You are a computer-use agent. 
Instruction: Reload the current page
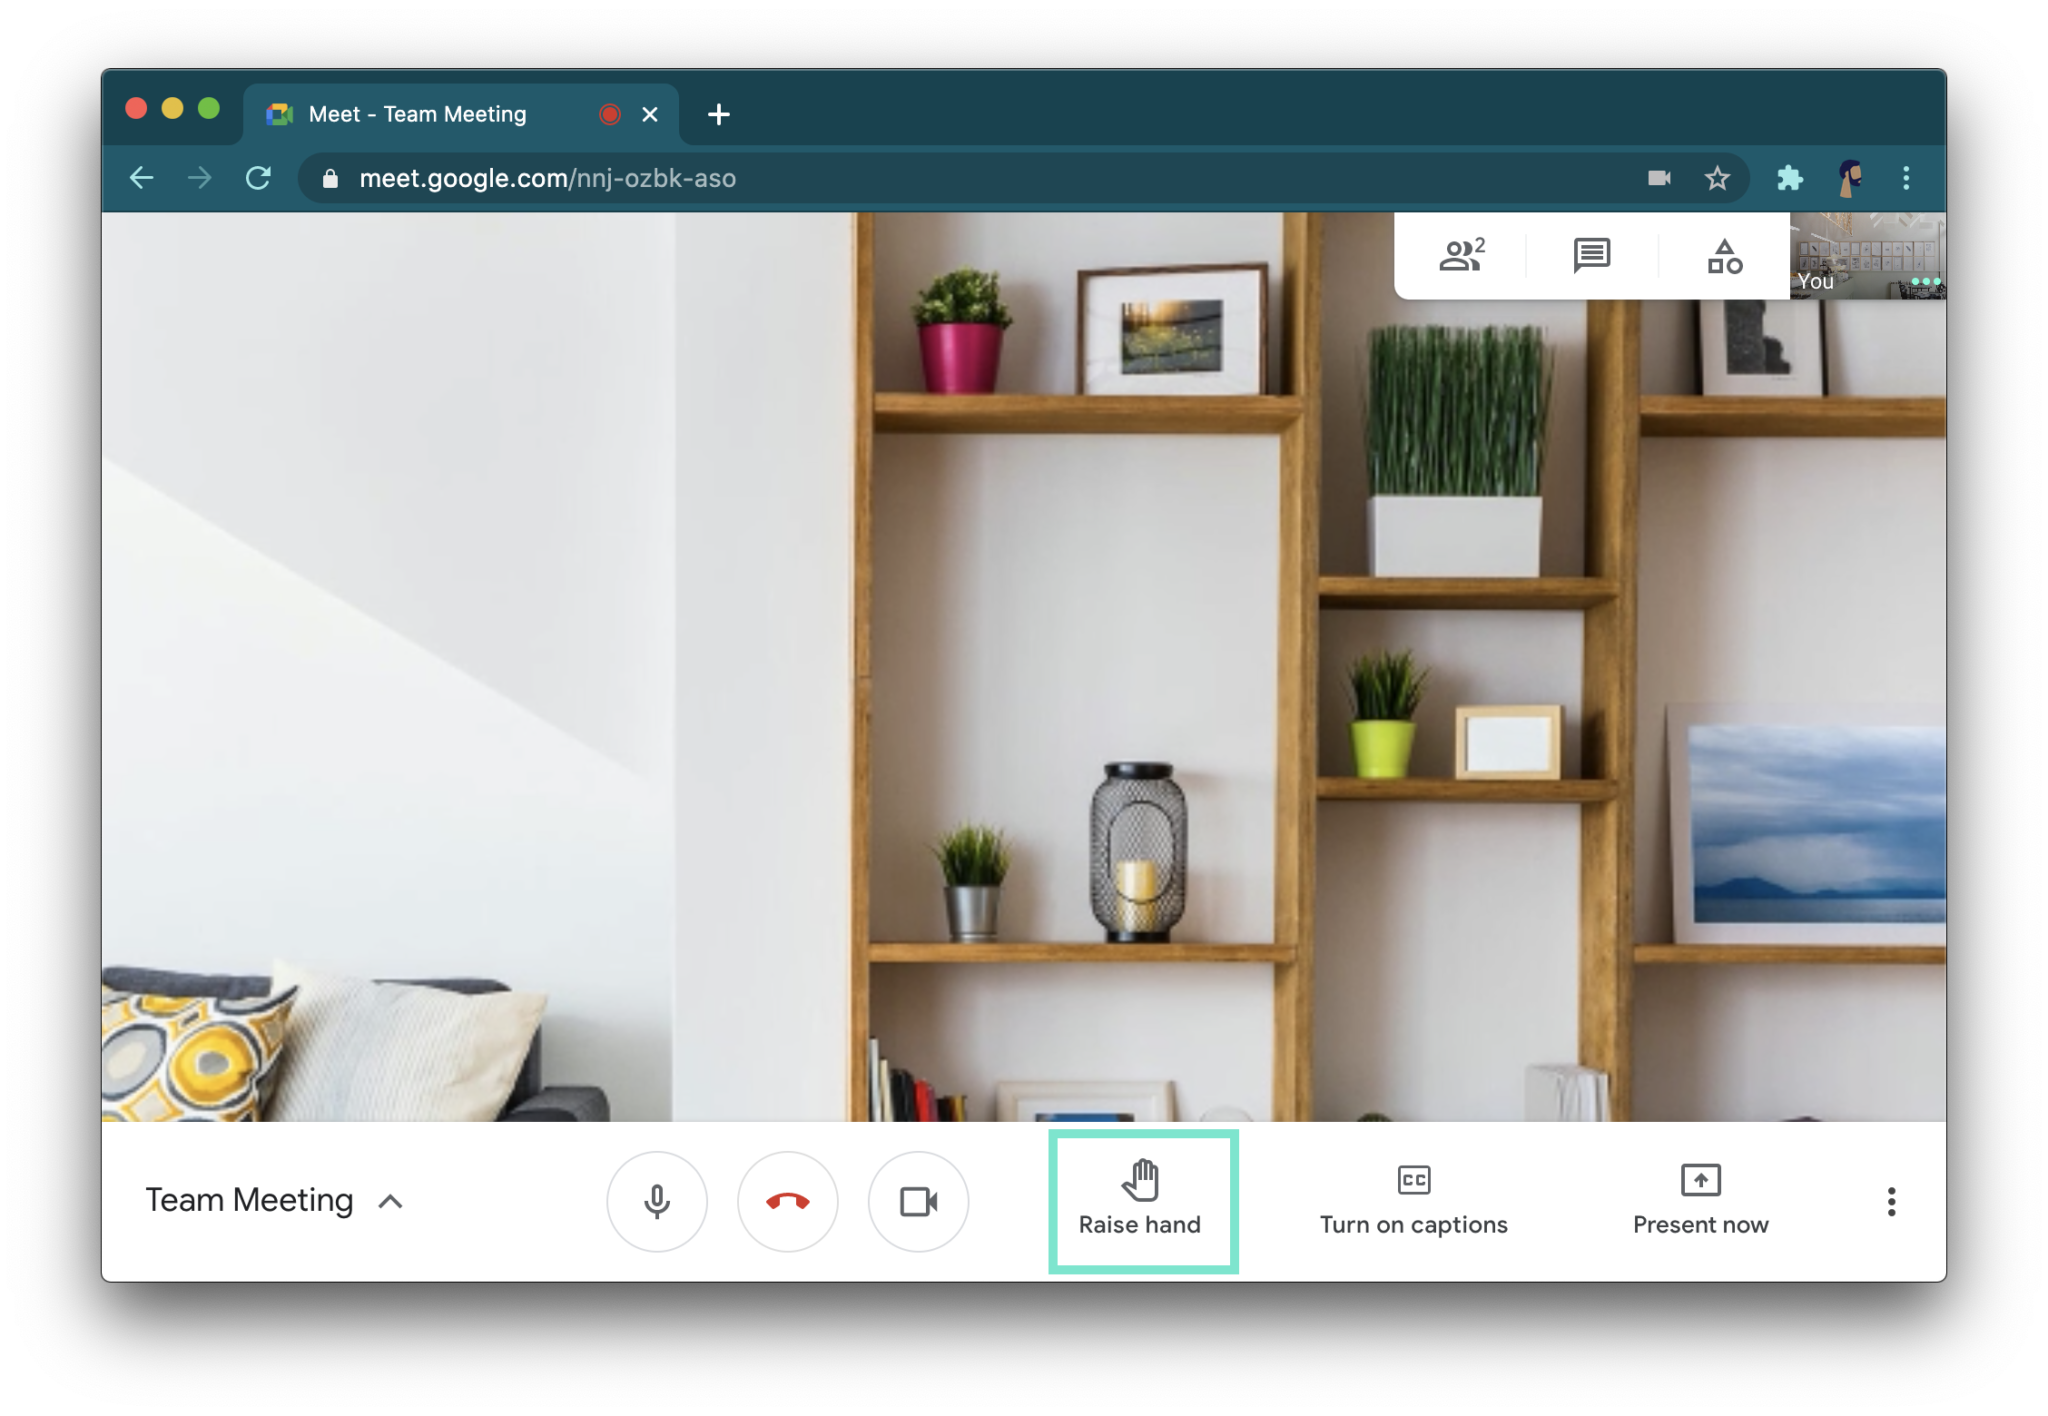click(x=259, y=178)
